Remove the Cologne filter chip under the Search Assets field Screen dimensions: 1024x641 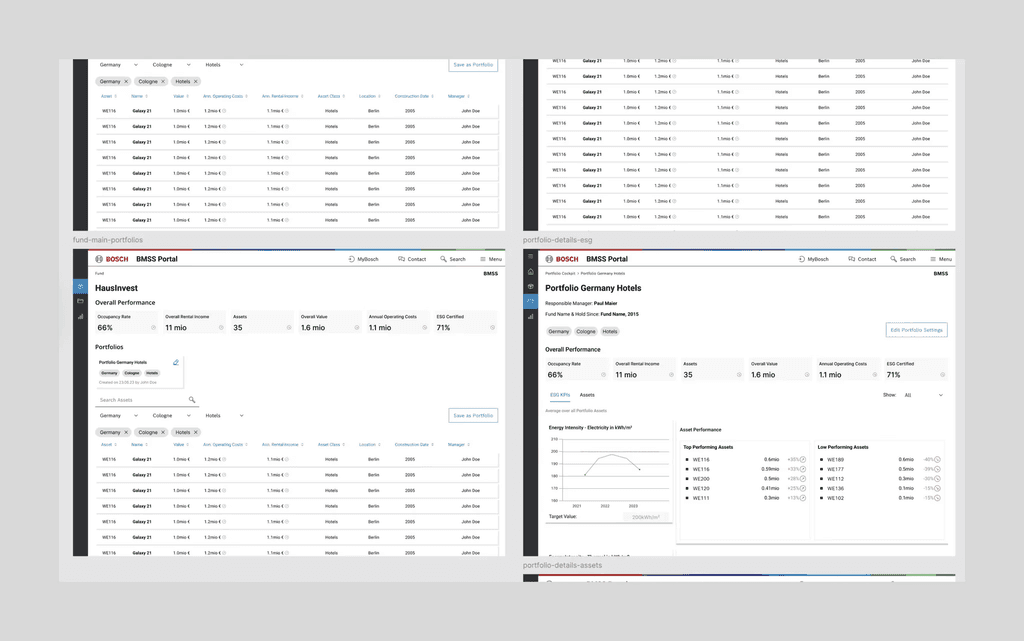[x=163, y=432]
